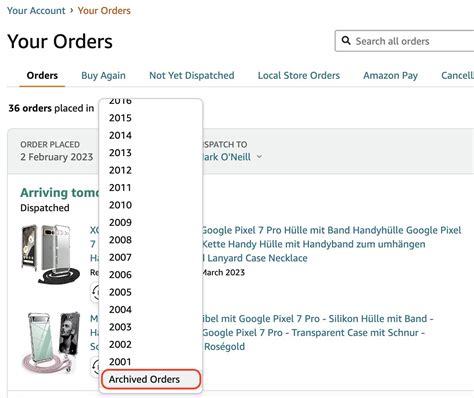
Task: Open the Amazon Pay tab
Action: [390, 75]
